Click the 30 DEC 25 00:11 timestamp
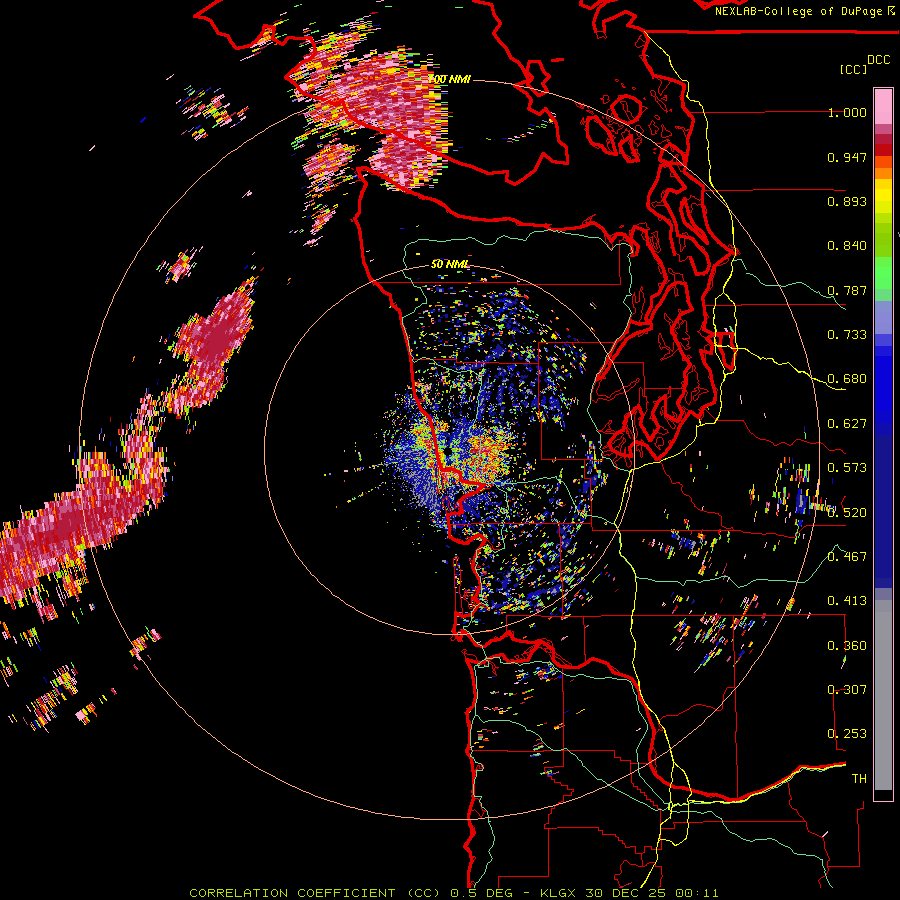This screenshot has width=900, height=900. point(652,893)
